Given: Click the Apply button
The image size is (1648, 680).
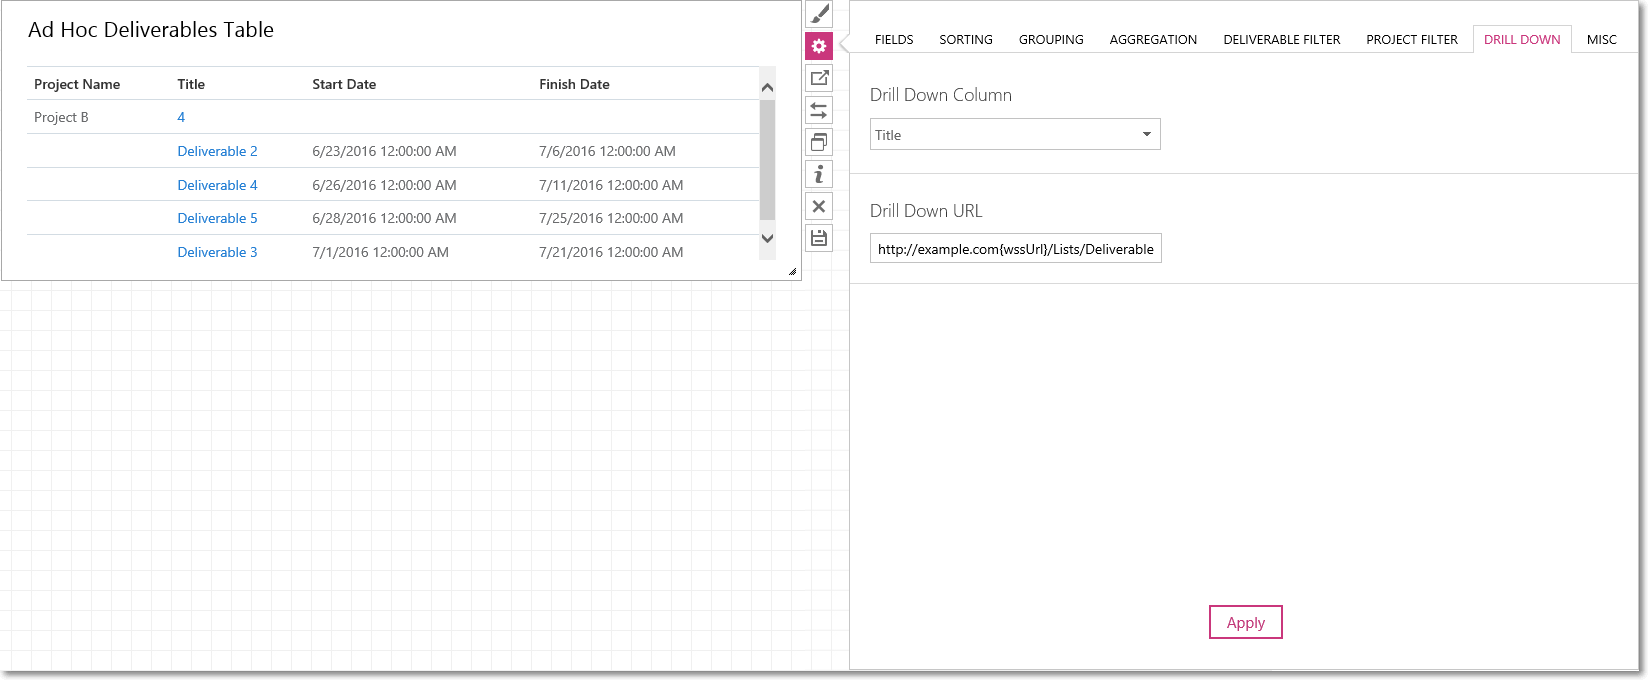Looking at the screenshot, I should pos(1246,622).
